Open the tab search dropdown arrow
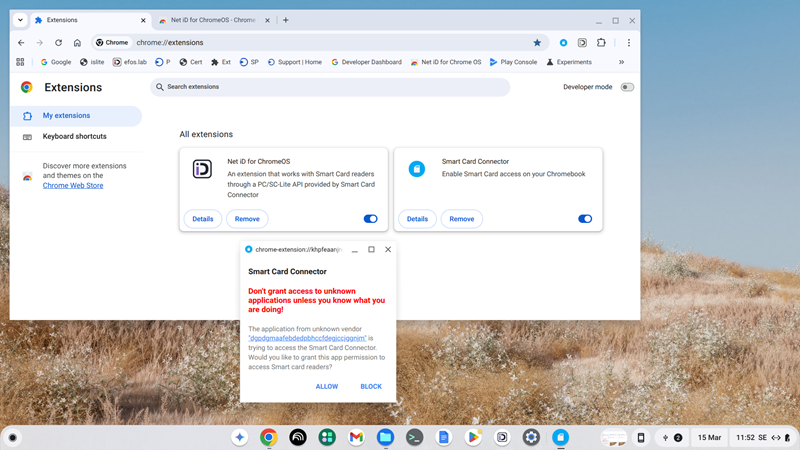This screenshot has width=800, height=450. 20,20
